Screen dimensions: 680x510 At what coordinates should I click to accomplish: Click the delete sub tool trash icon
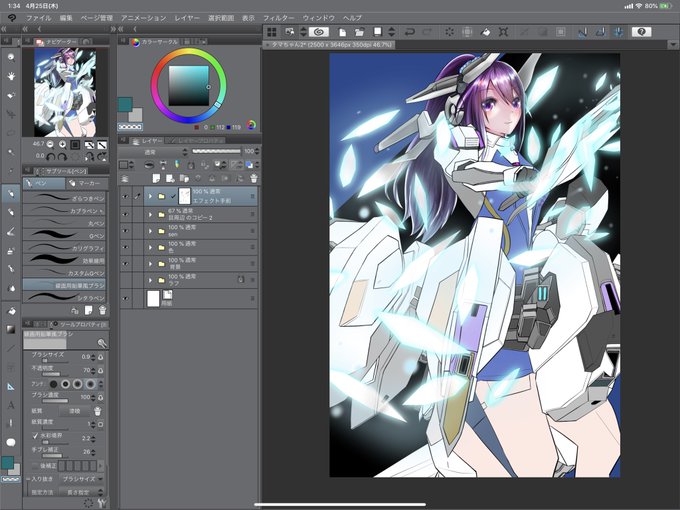[102, 310]
